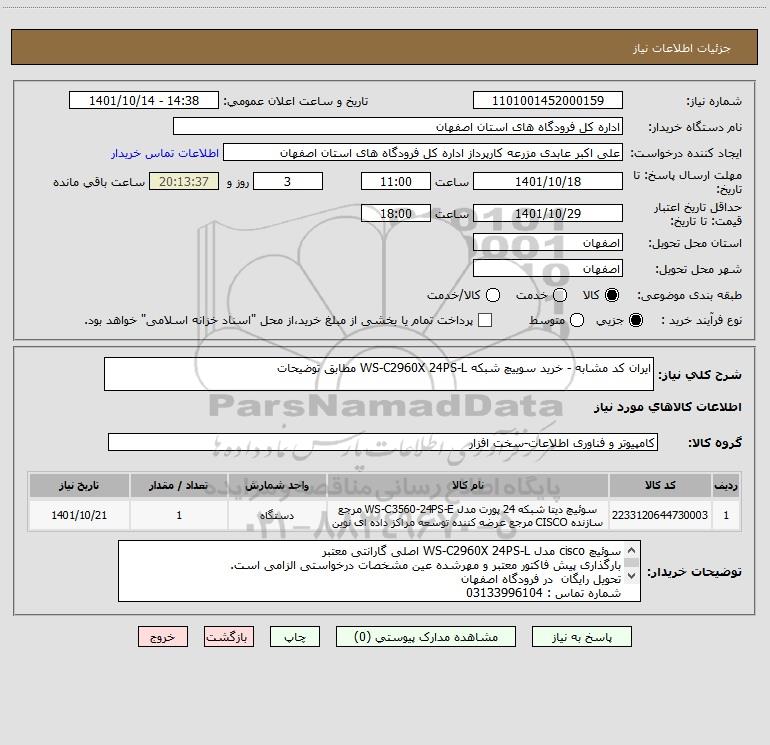
Task: Click the buyer organization name field
Action: tap(398, 126)
